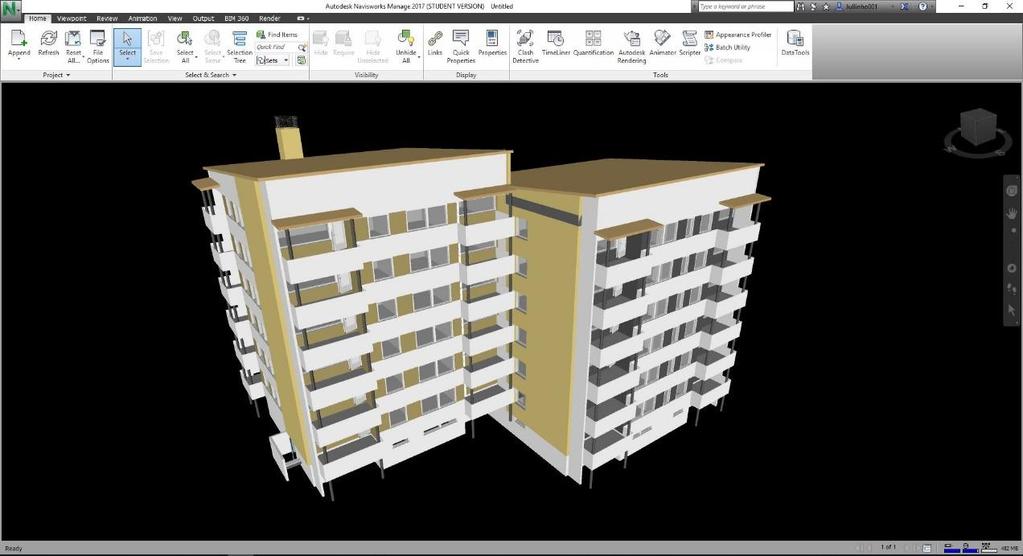Click the memory usage indicator in status bar

pos(1009,548)
